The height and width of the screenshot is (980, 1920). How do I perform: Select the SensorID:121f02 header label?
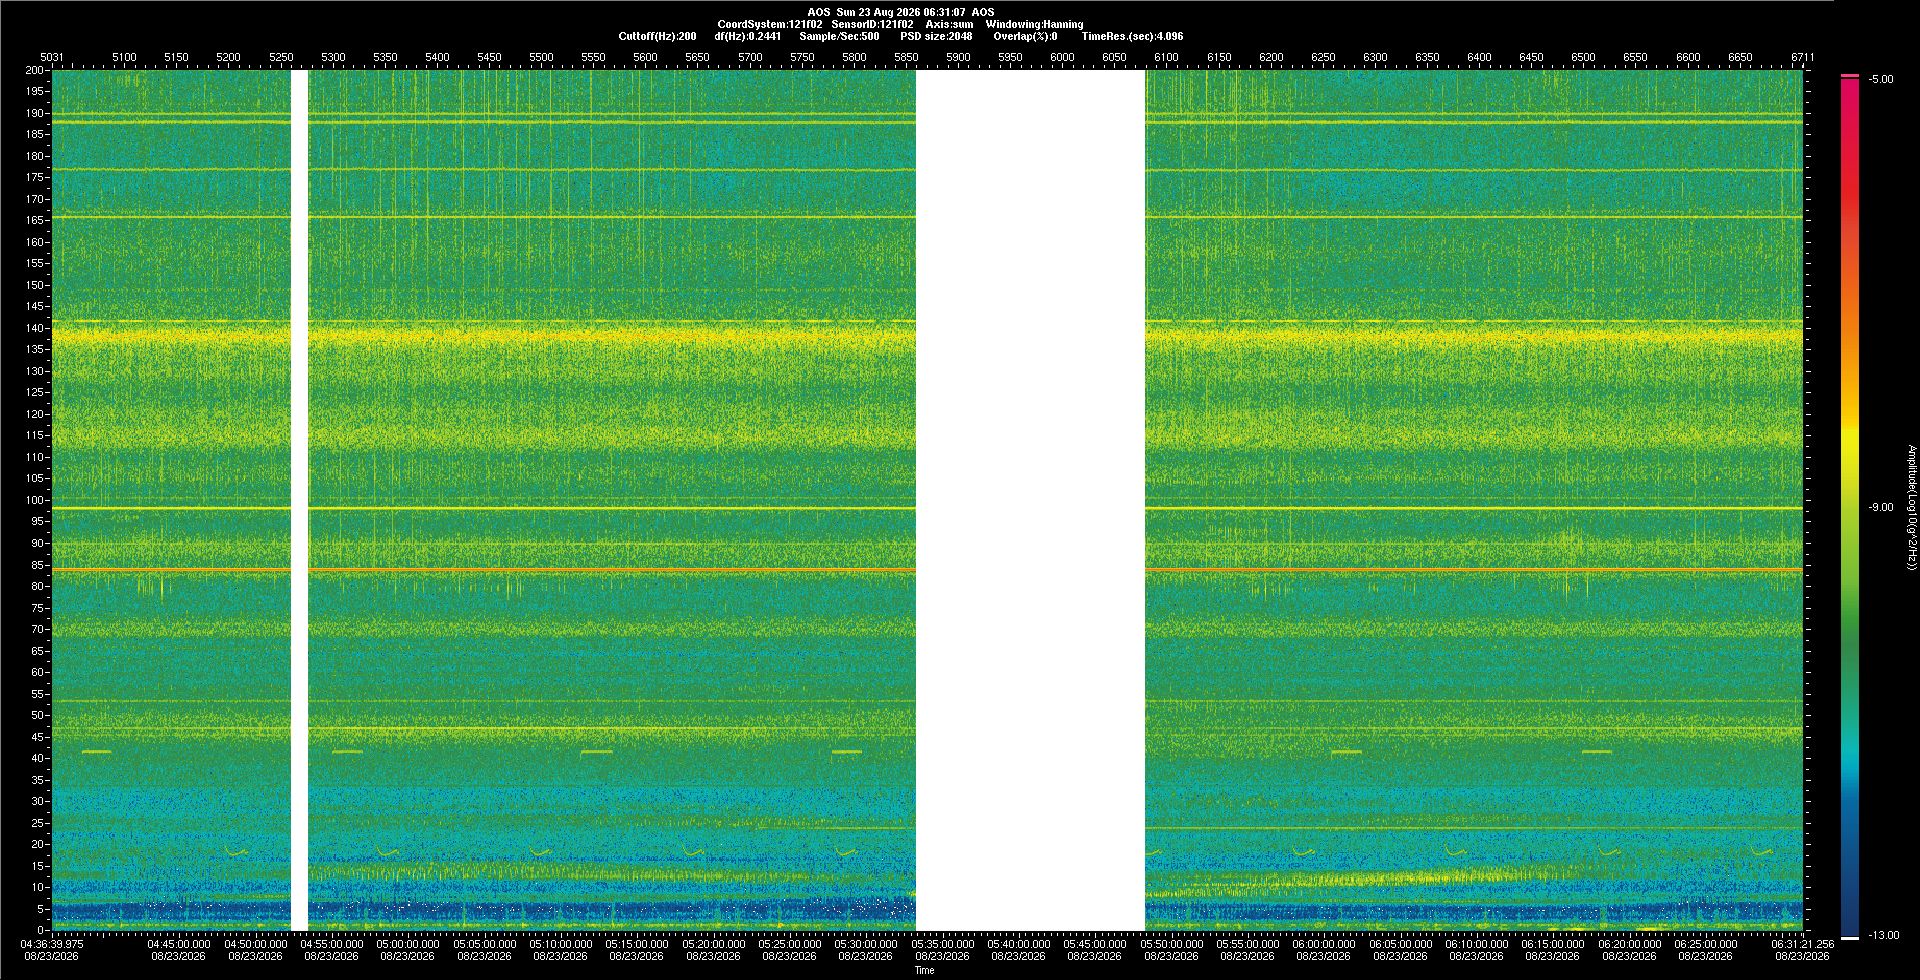tap(872, 24)
